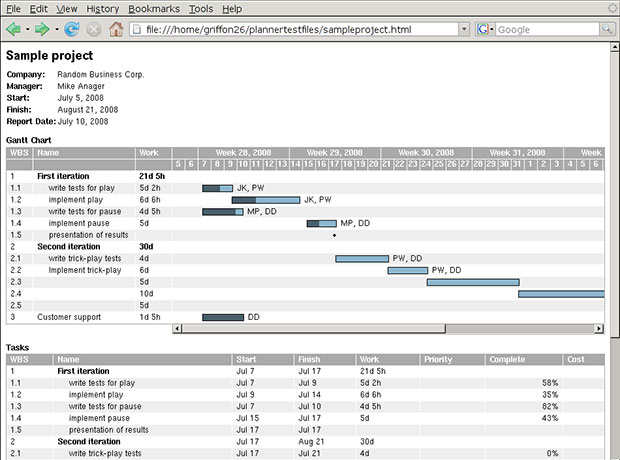Open the Forward history dropdown arrow
This screenshot has width=620, height=460.
[57, 29]
